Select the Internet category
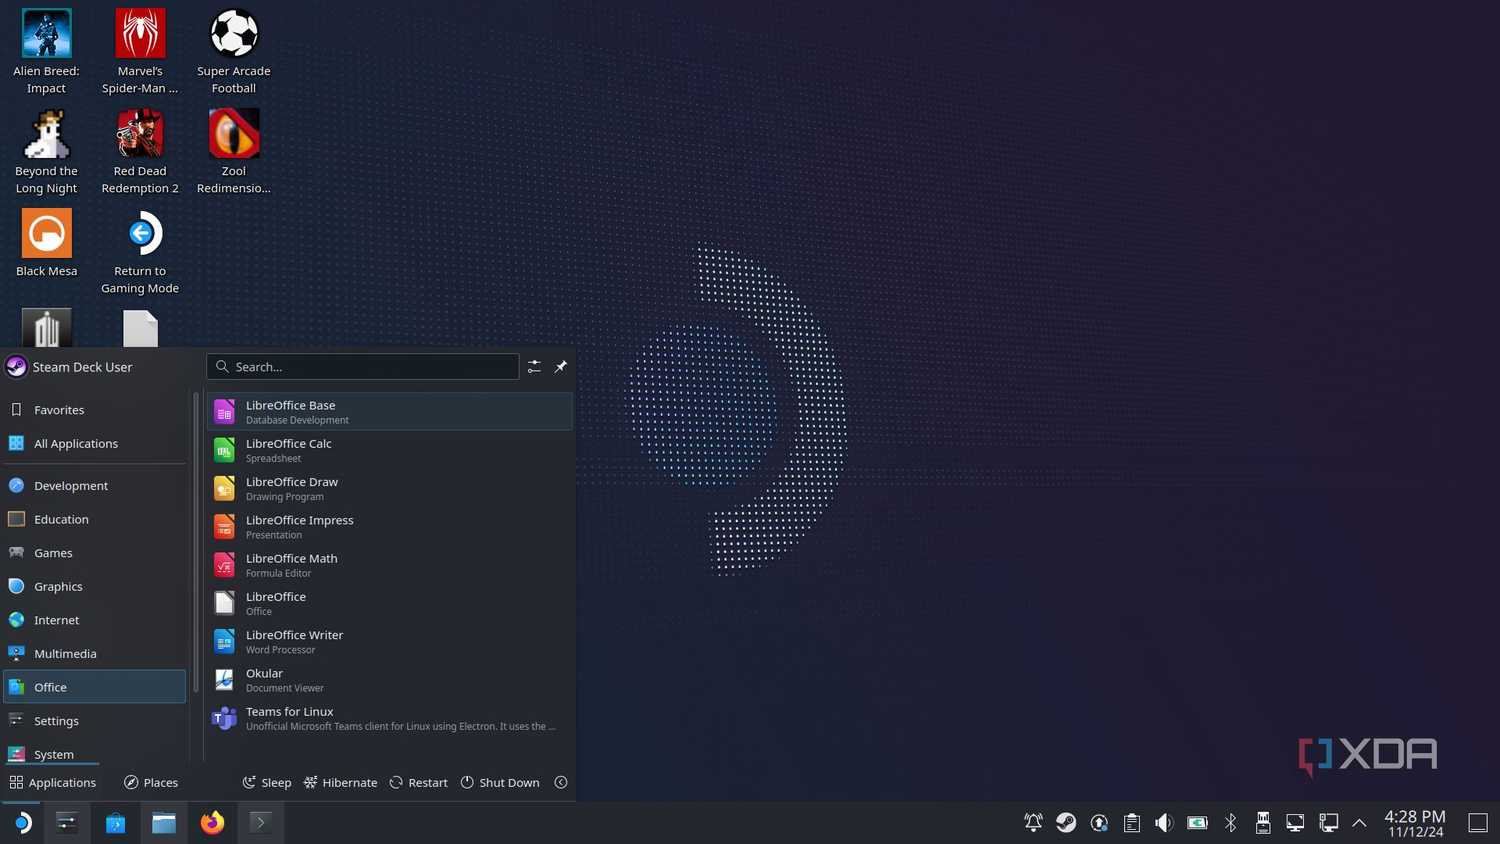The width and height of the screenshot is (1500, 844). click(x=94, y=620)
